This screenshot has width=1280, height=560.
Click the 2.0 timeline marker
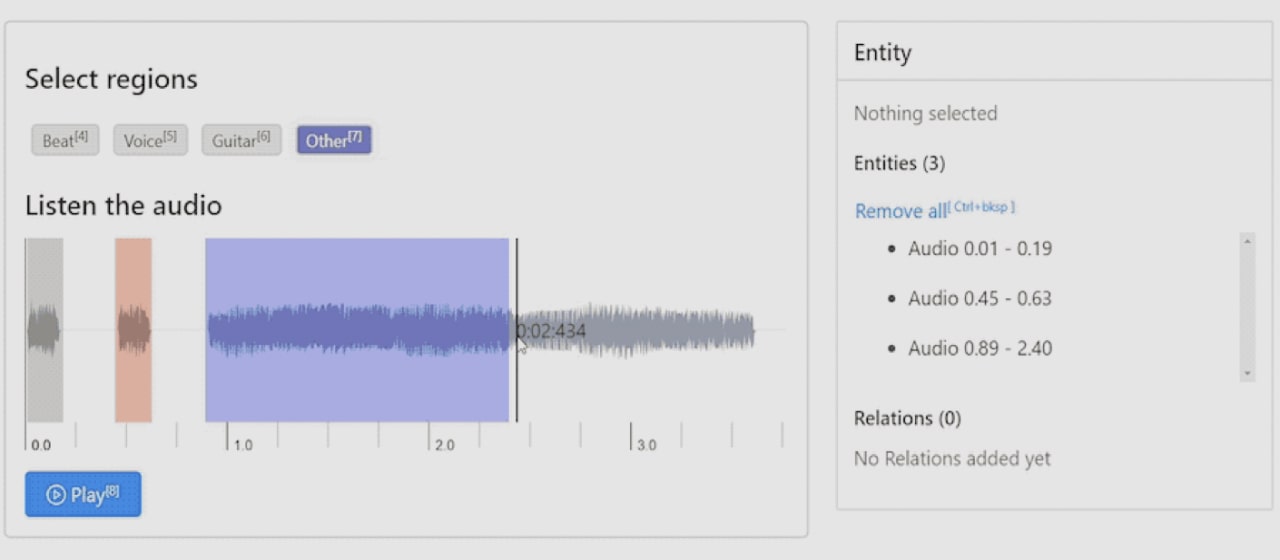tap(430, 436)
